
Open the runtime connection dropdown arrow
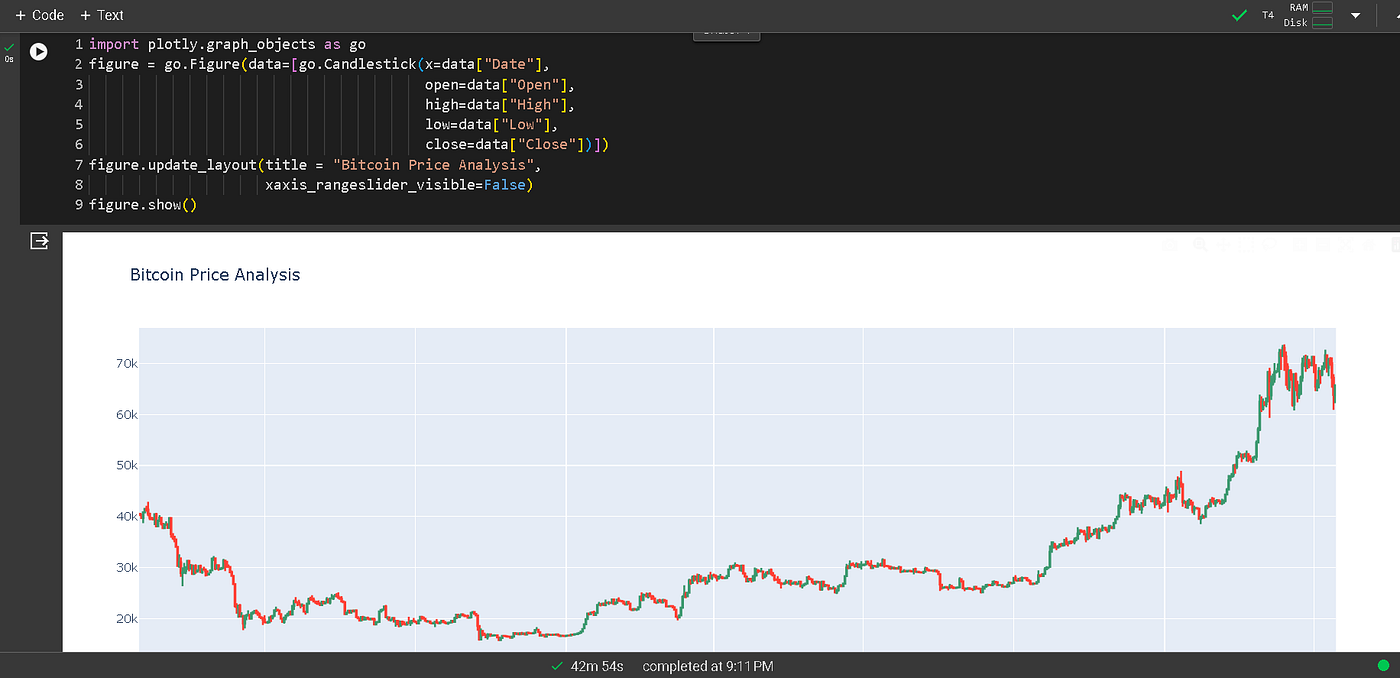click(1356, 16)
